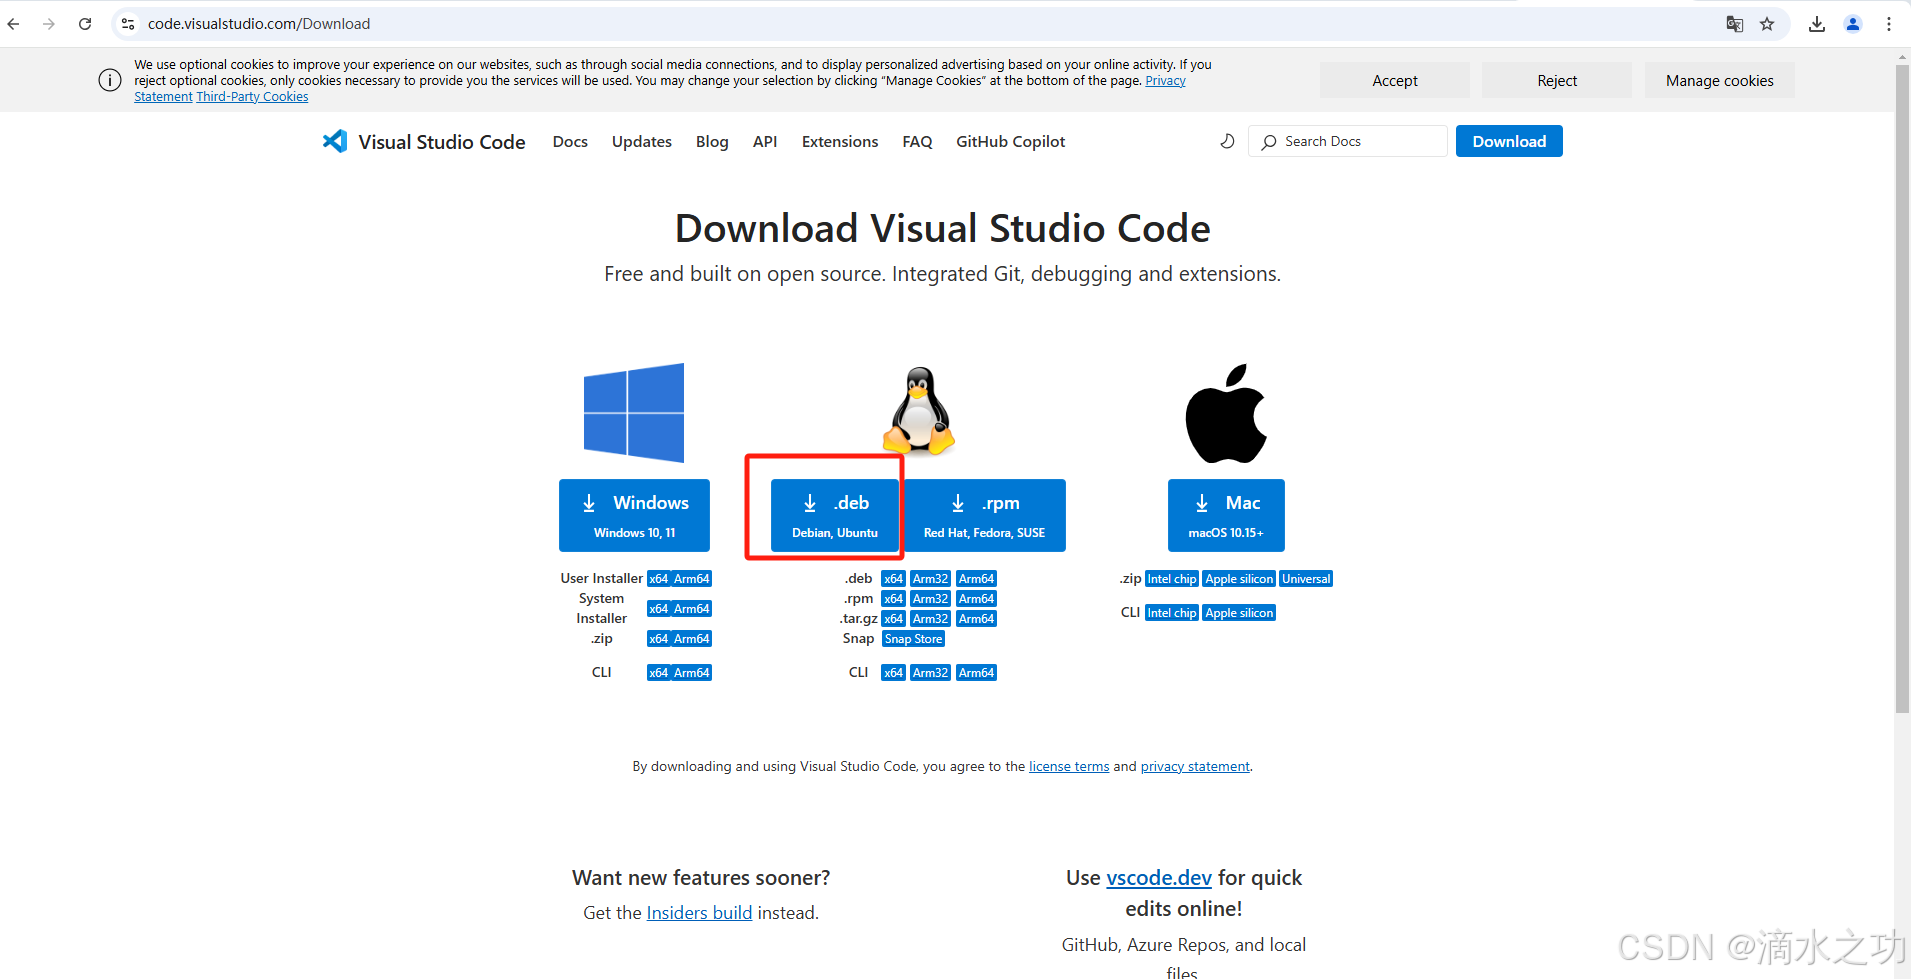Image resolution: width=1911 pixels, height=979 pixels.
Task: Open the Blog menu item
Action: point(712,142)
